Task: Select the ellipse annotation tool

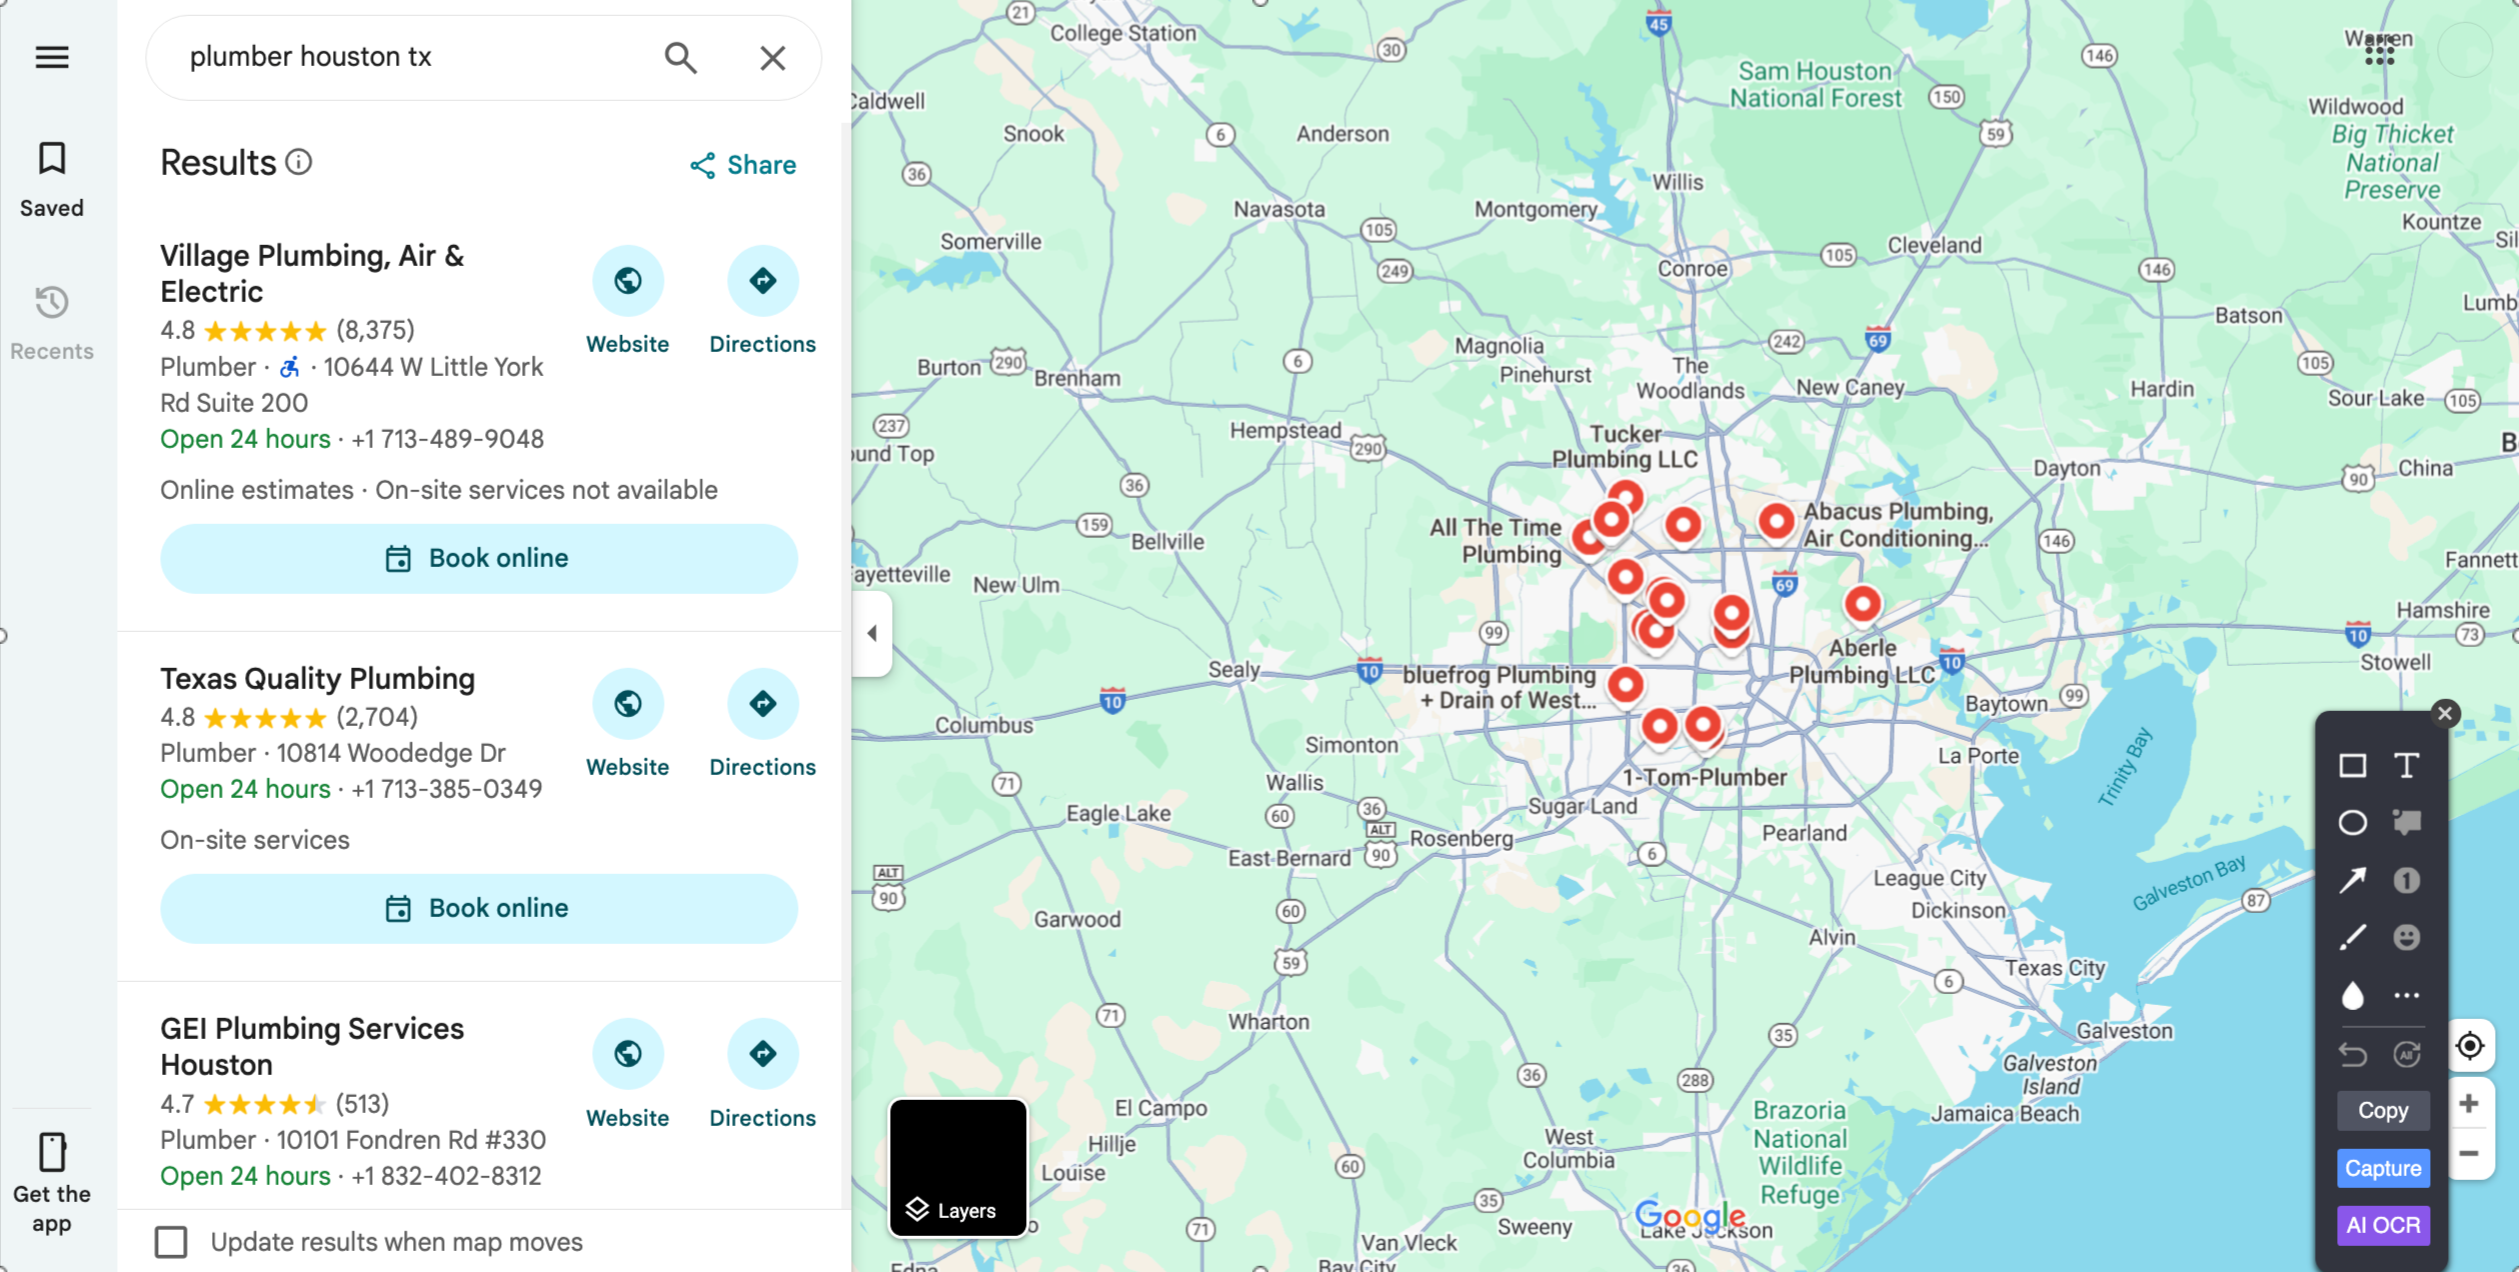Action: coord(2353,823)
